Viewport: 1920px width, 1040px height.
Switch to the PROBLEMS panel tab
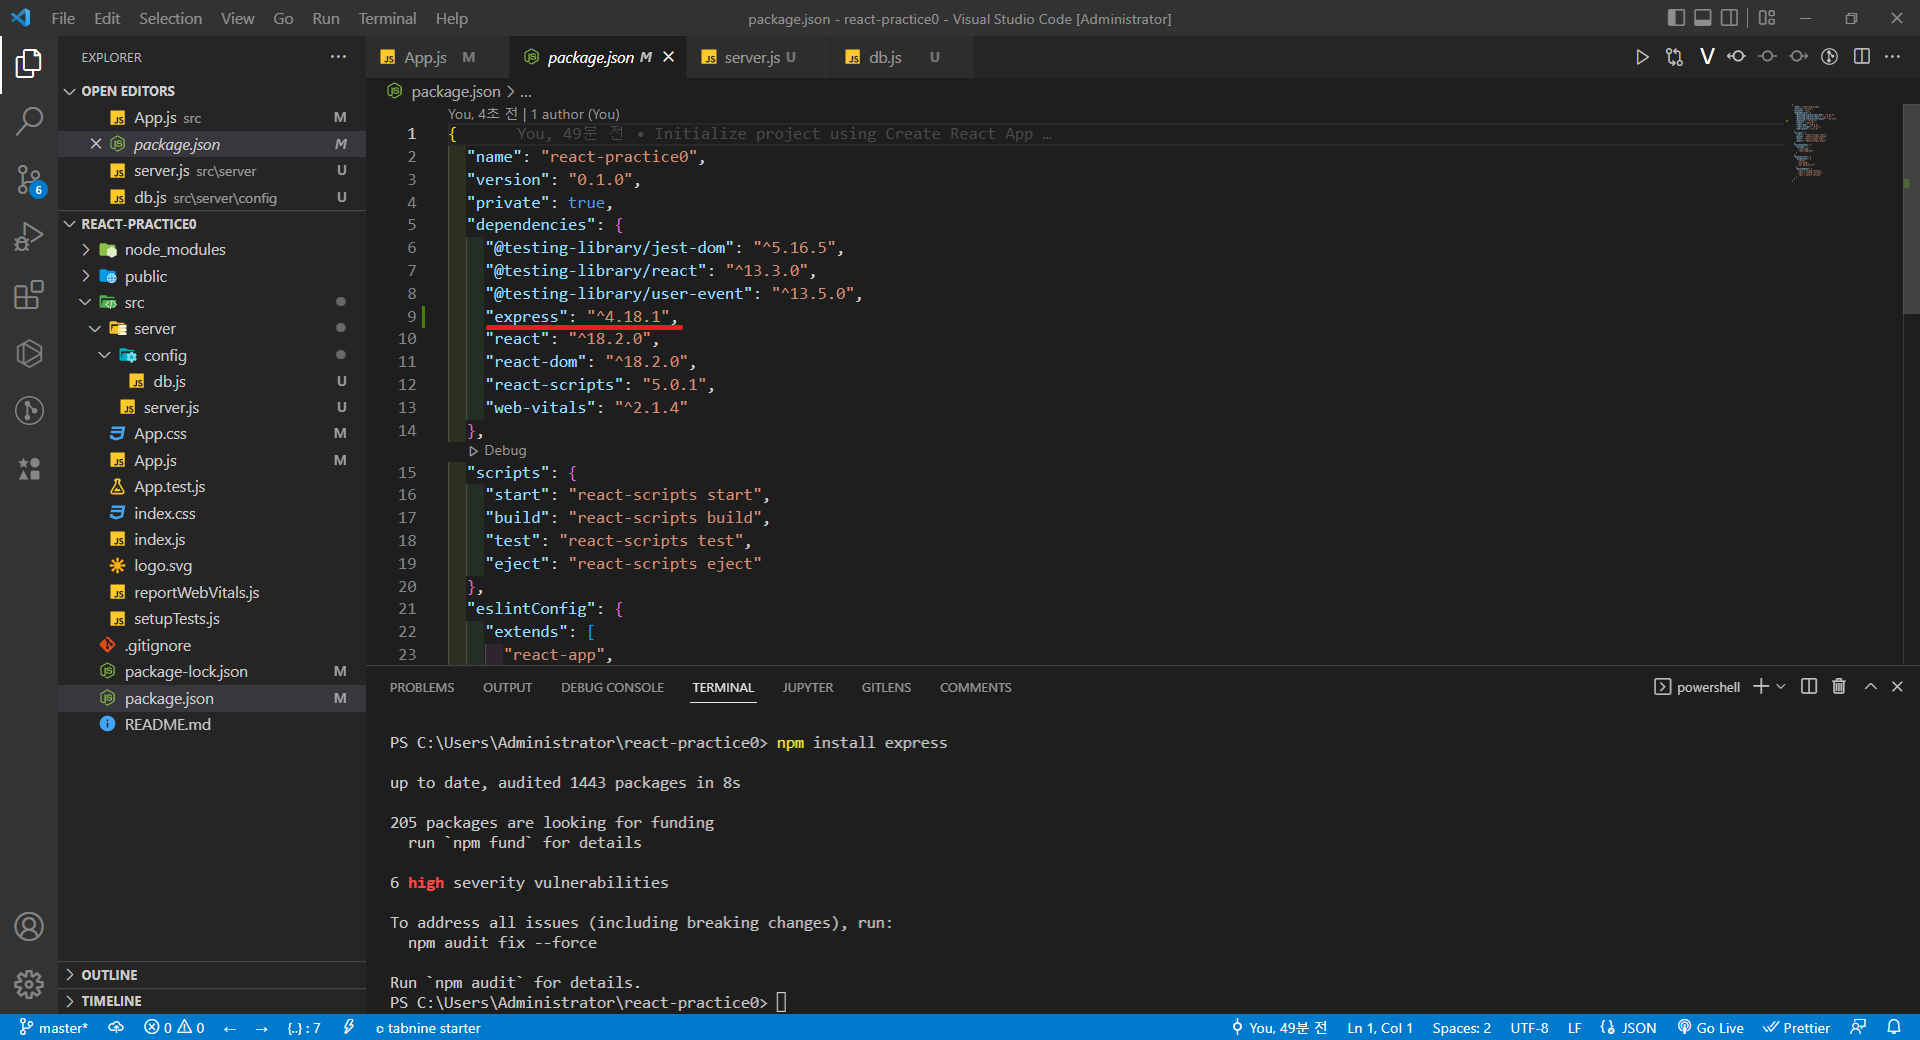[x=422, y=687]
